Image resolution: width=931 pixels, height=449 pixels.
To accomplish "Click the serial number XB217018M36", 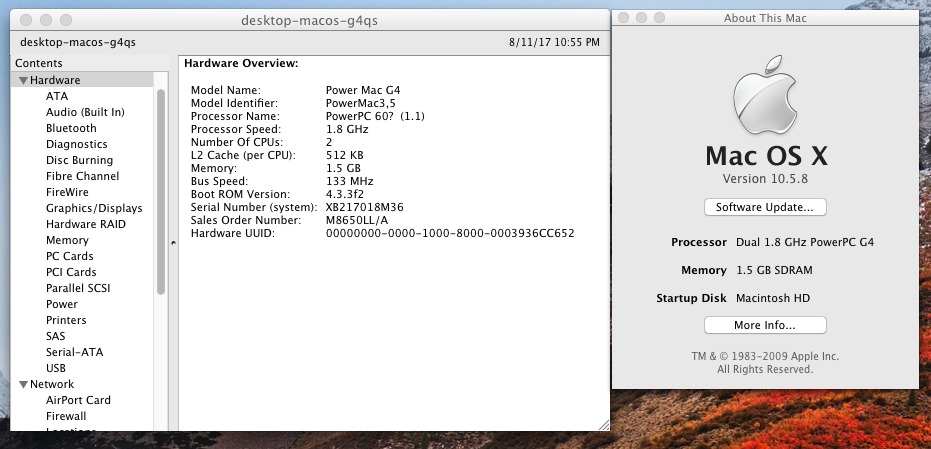I will click(x=365, y=208).
